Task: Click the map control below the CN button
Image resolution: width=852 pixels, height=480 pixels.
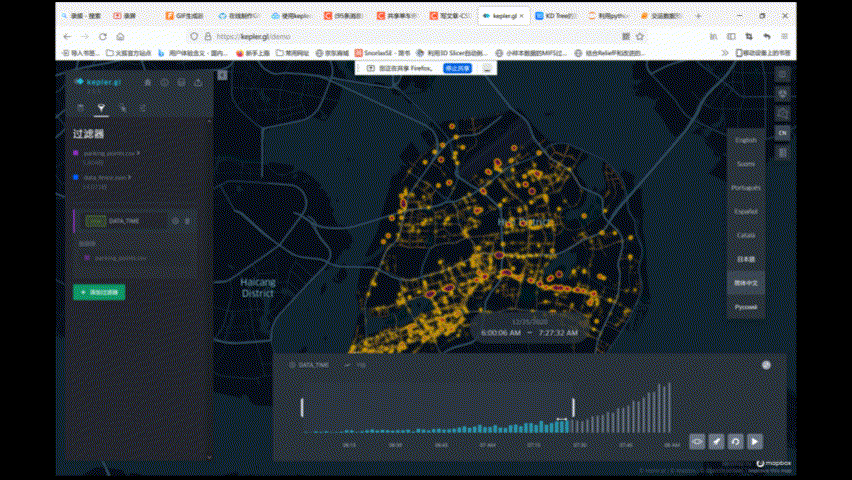Action: pyautogui.click(x=782, y=153)
